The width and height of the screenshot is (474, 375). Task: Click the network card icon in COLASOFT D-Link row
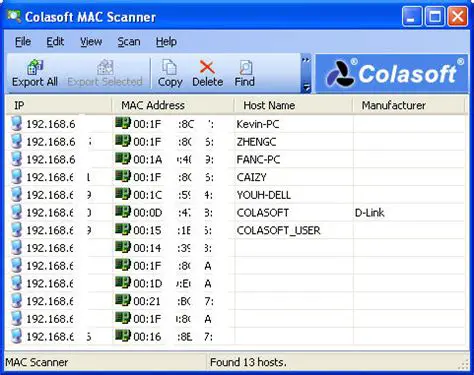coord(123,211)
